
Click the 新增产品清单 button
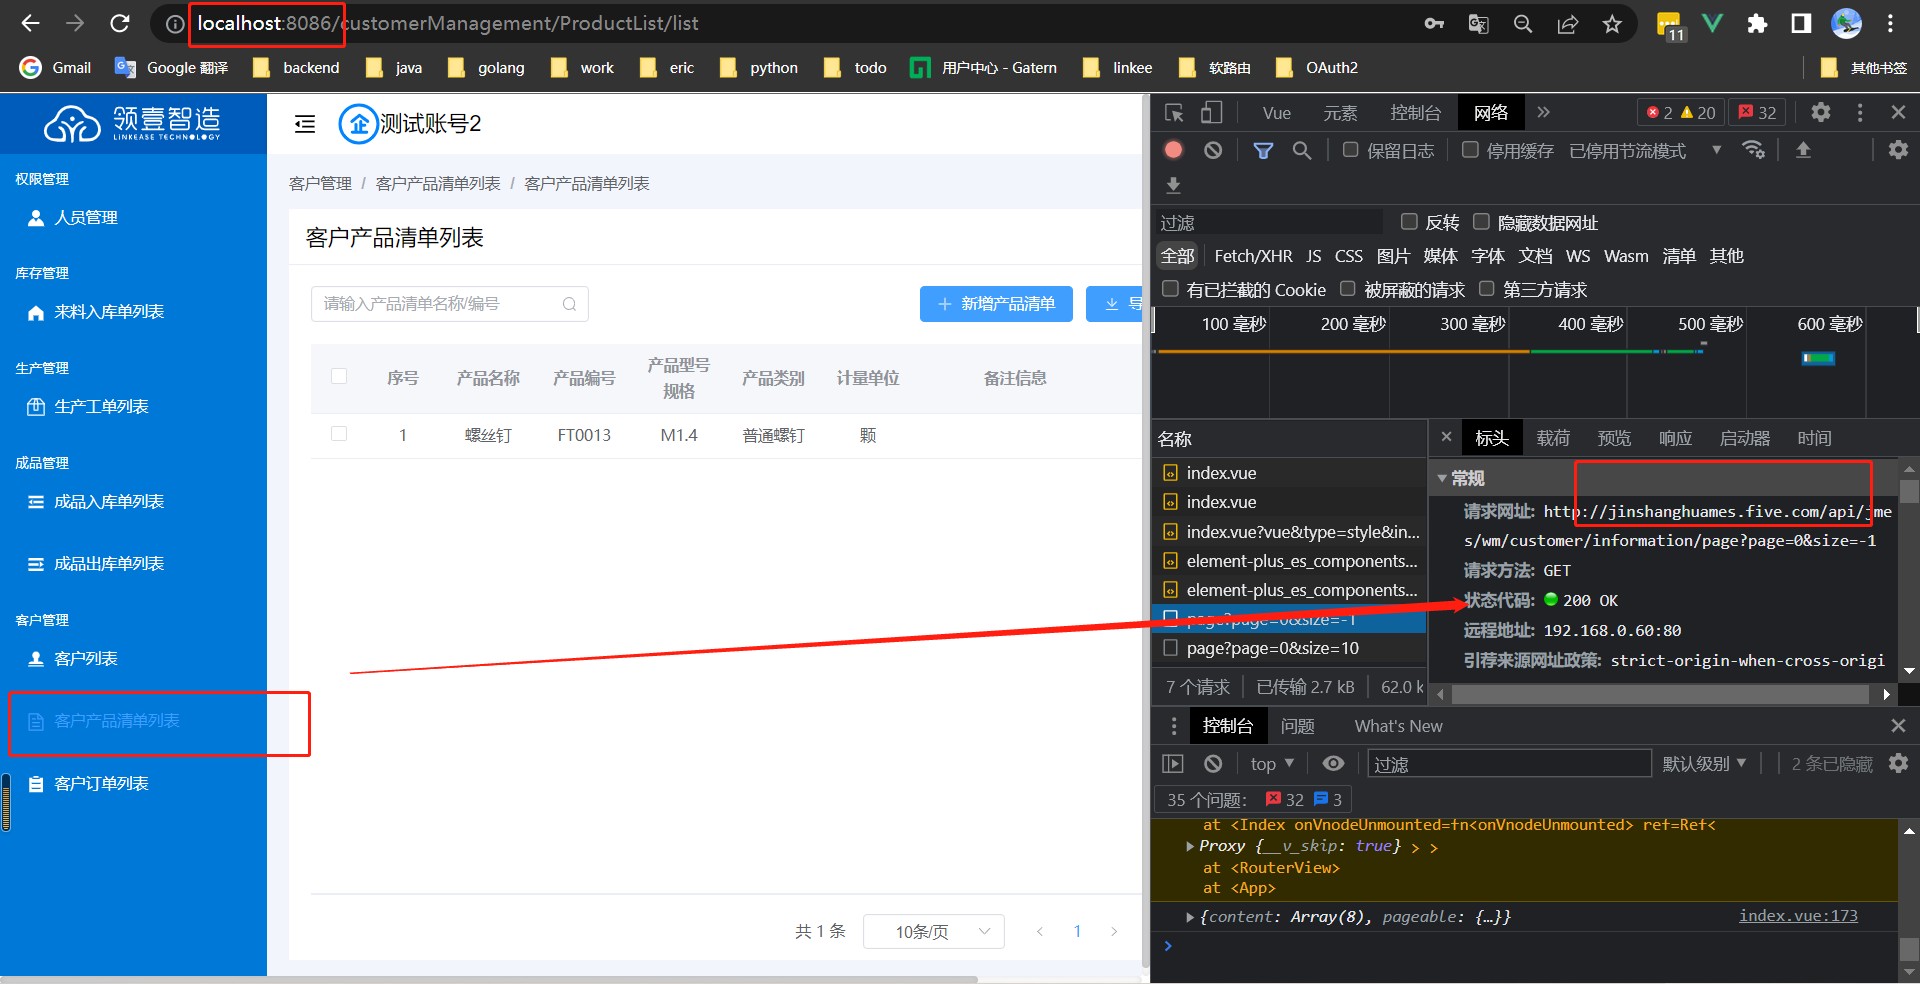click(996, 304)
